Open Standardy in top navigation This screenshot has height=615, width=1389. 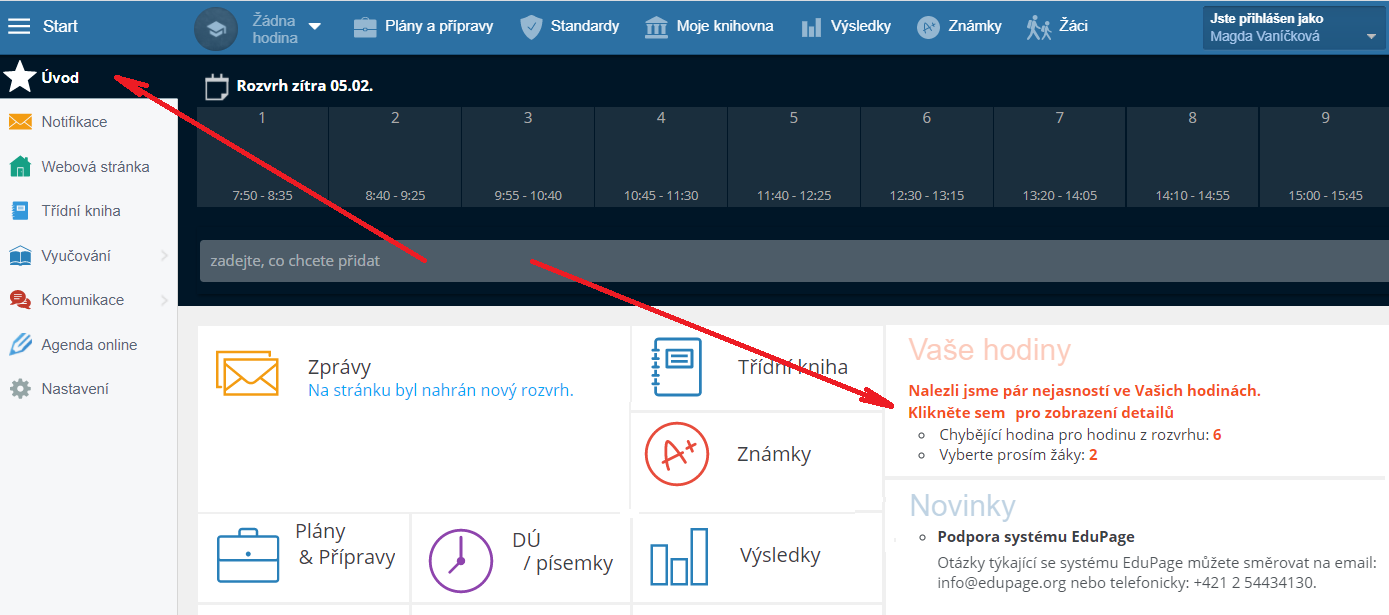[x=585, y=26]
